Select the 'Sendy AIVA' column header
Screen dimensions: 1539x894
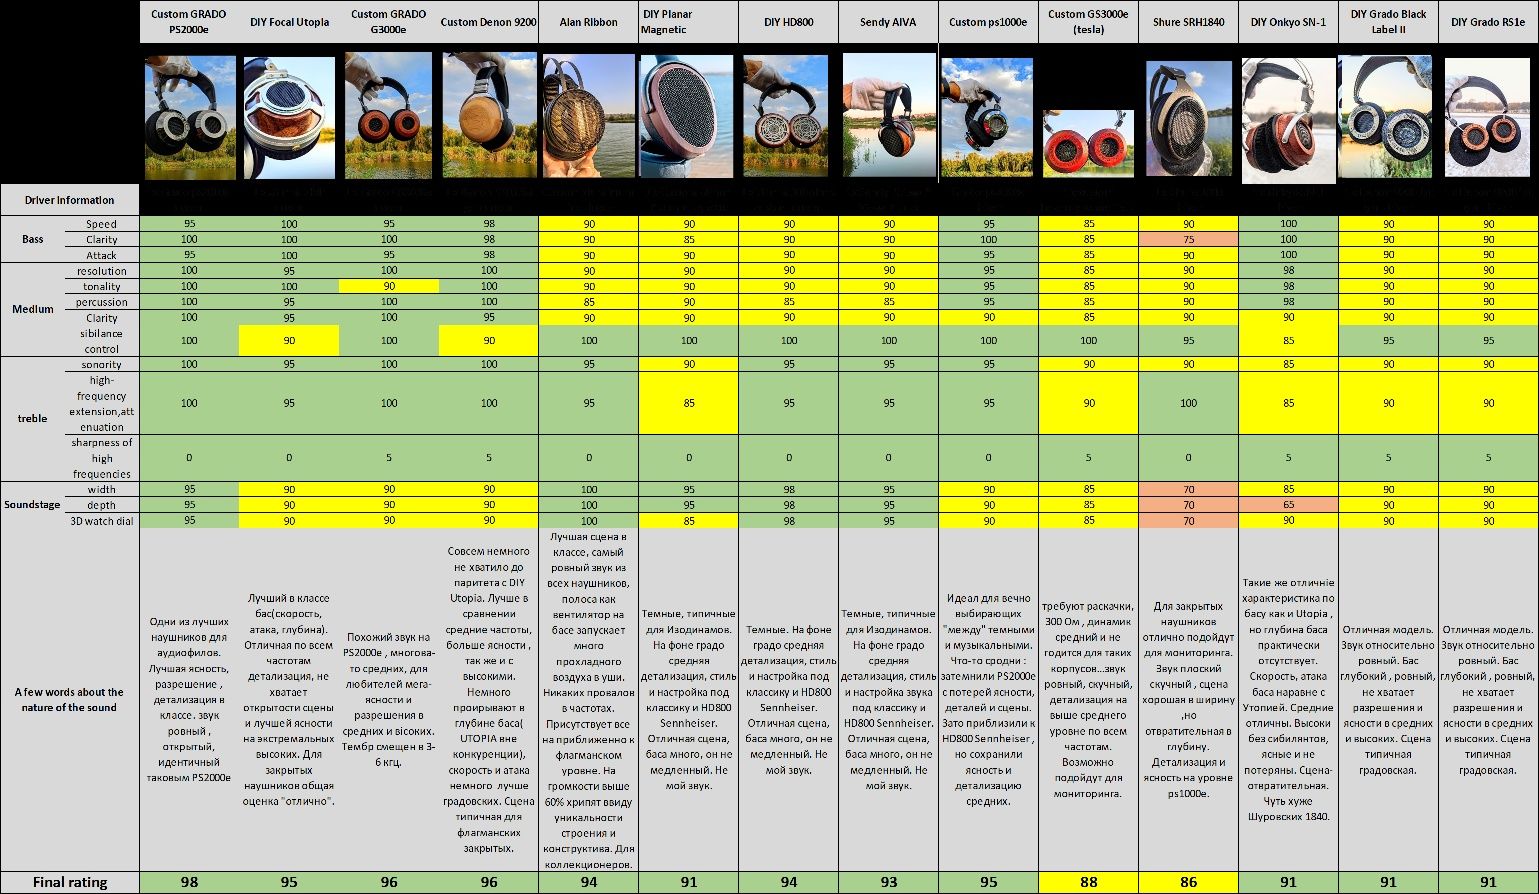pyautogui.click(x=888, y=22)
